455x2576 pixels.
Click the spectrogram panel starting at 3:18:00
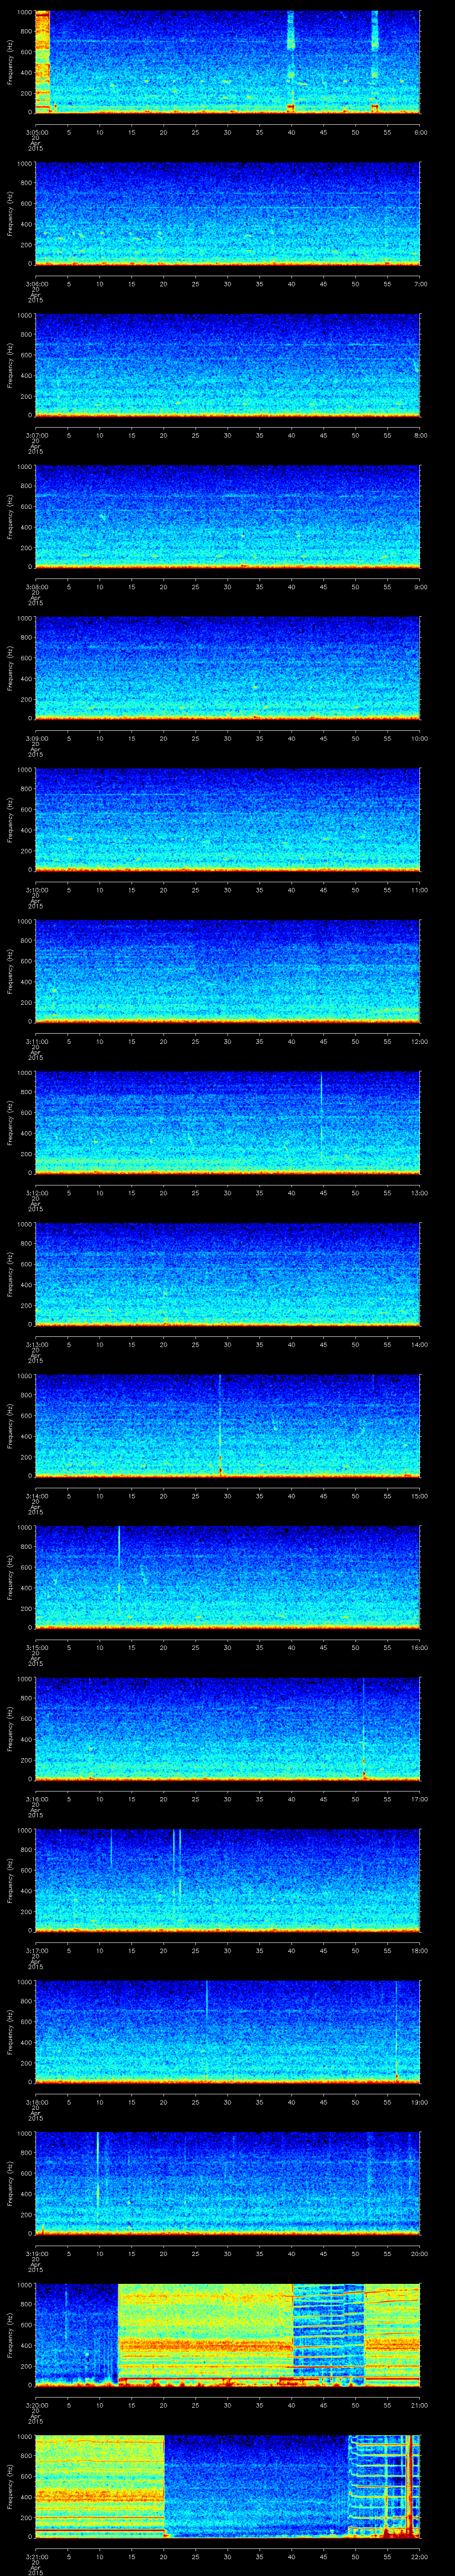(x=227, y=2032)
